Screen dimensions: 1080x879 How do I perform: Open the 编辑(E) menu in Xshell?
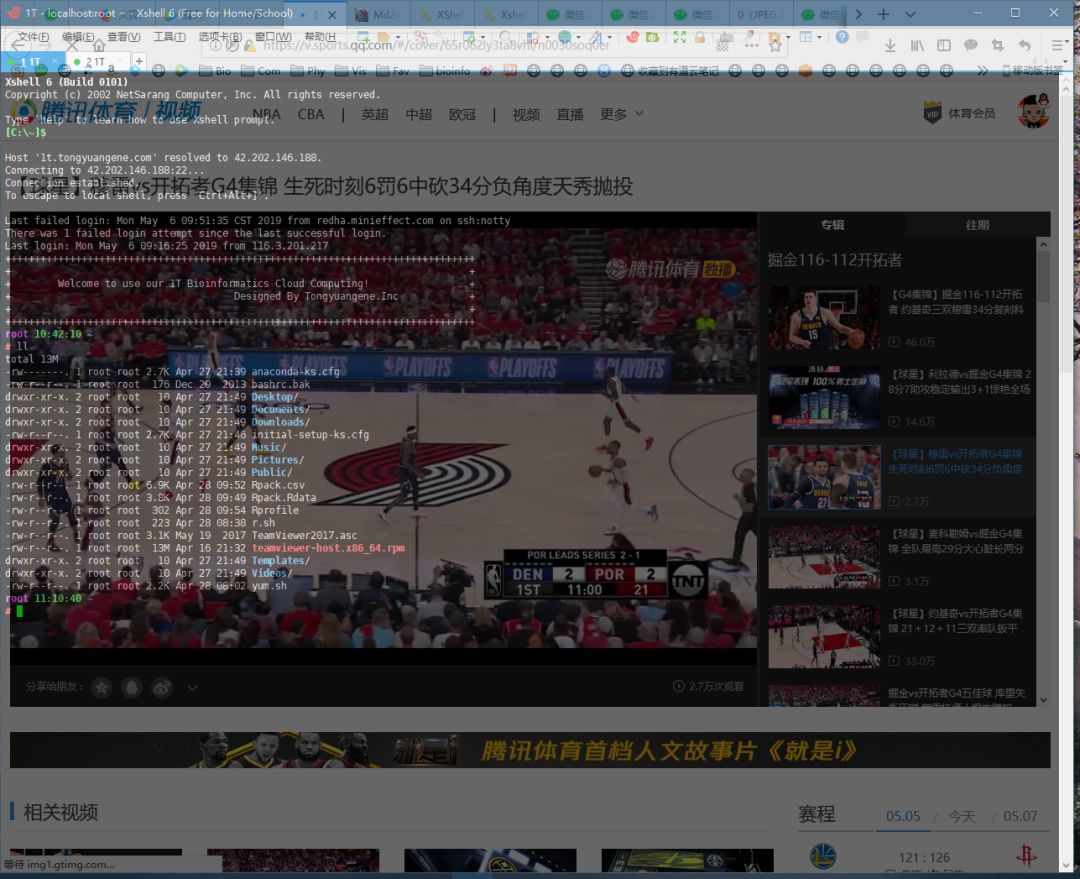78,37
